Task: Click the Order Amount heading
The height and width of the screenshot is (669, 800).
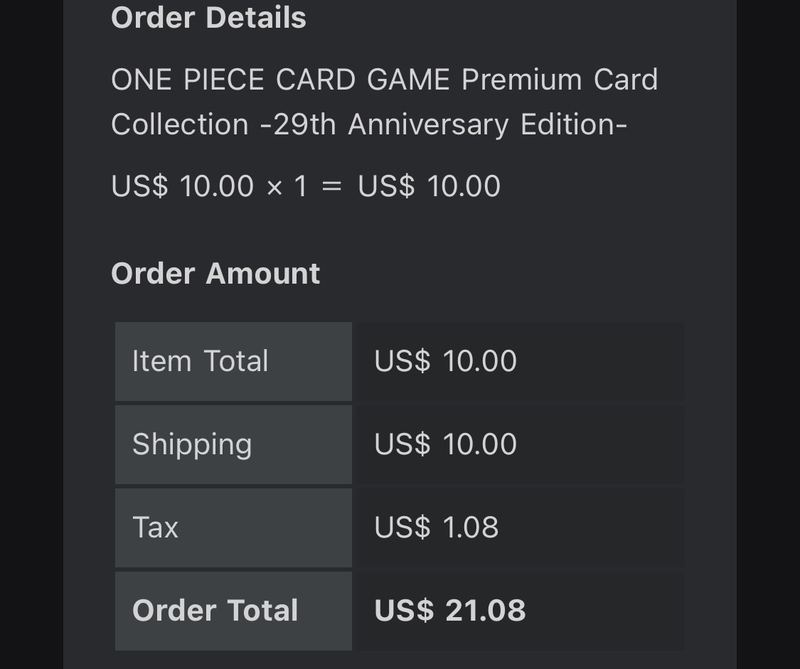Action: [215, 274]
